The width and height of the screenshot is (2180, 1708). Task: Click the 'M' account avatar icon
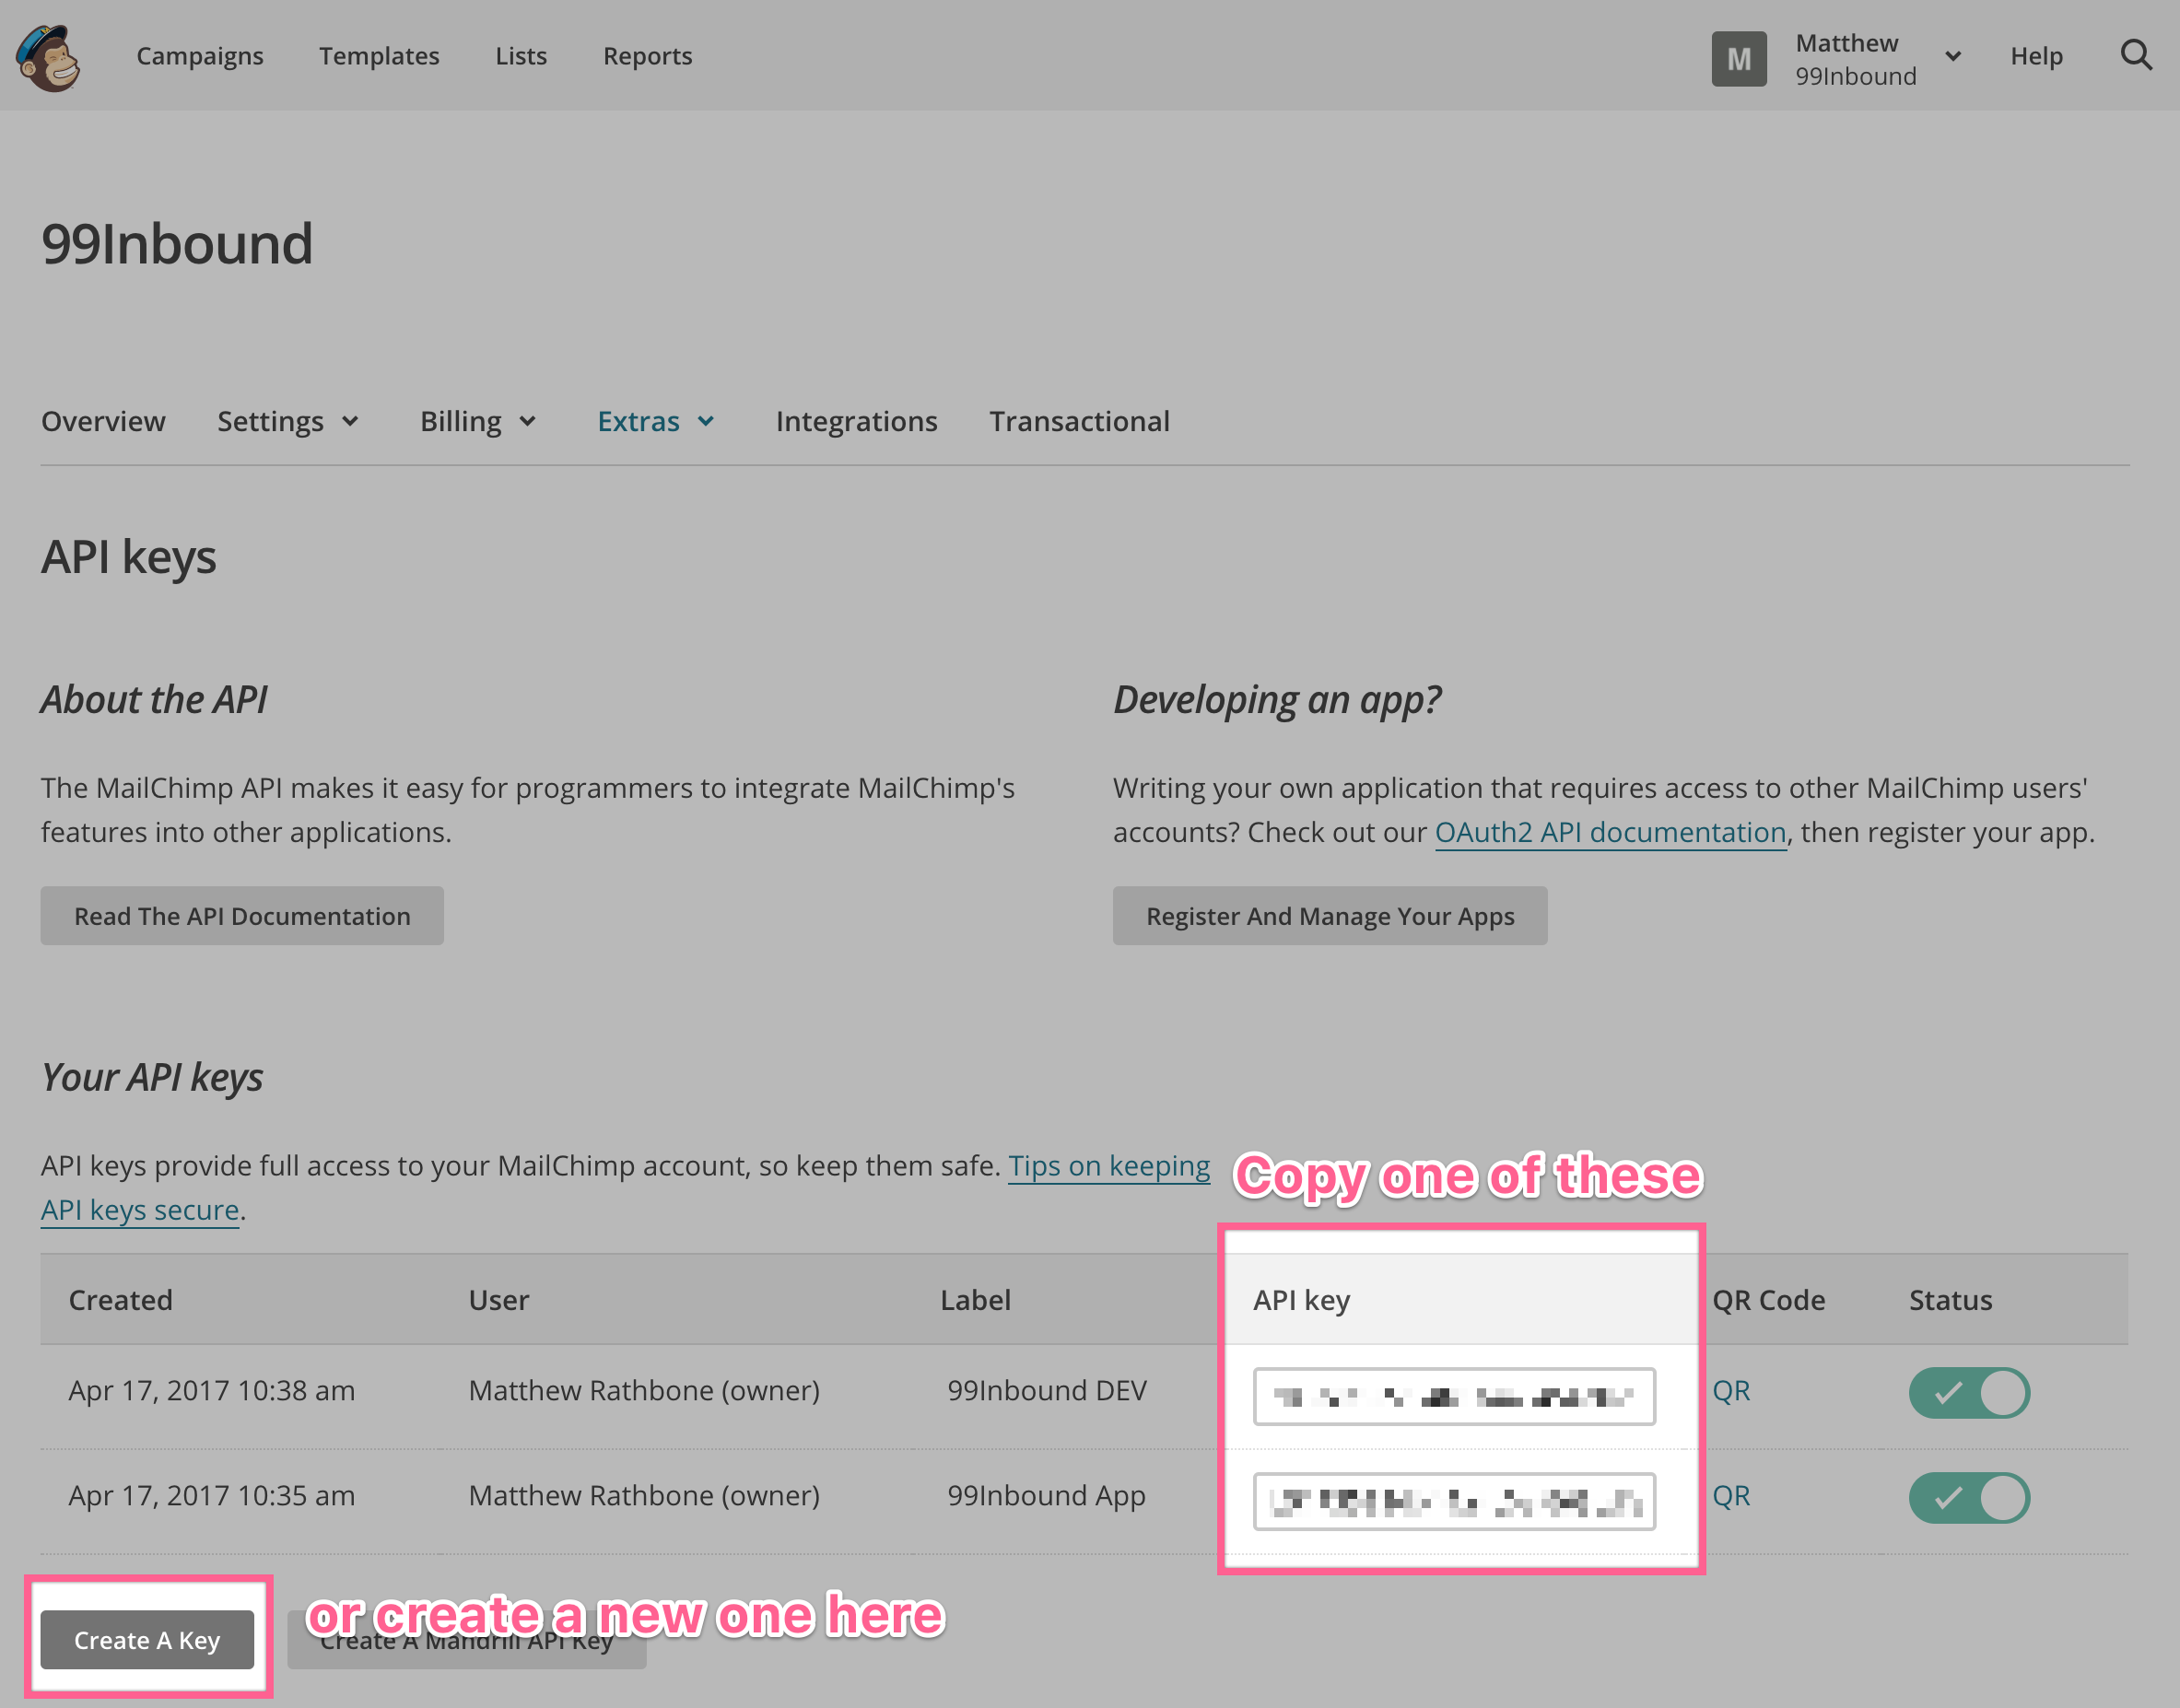tap(1739, 58)
